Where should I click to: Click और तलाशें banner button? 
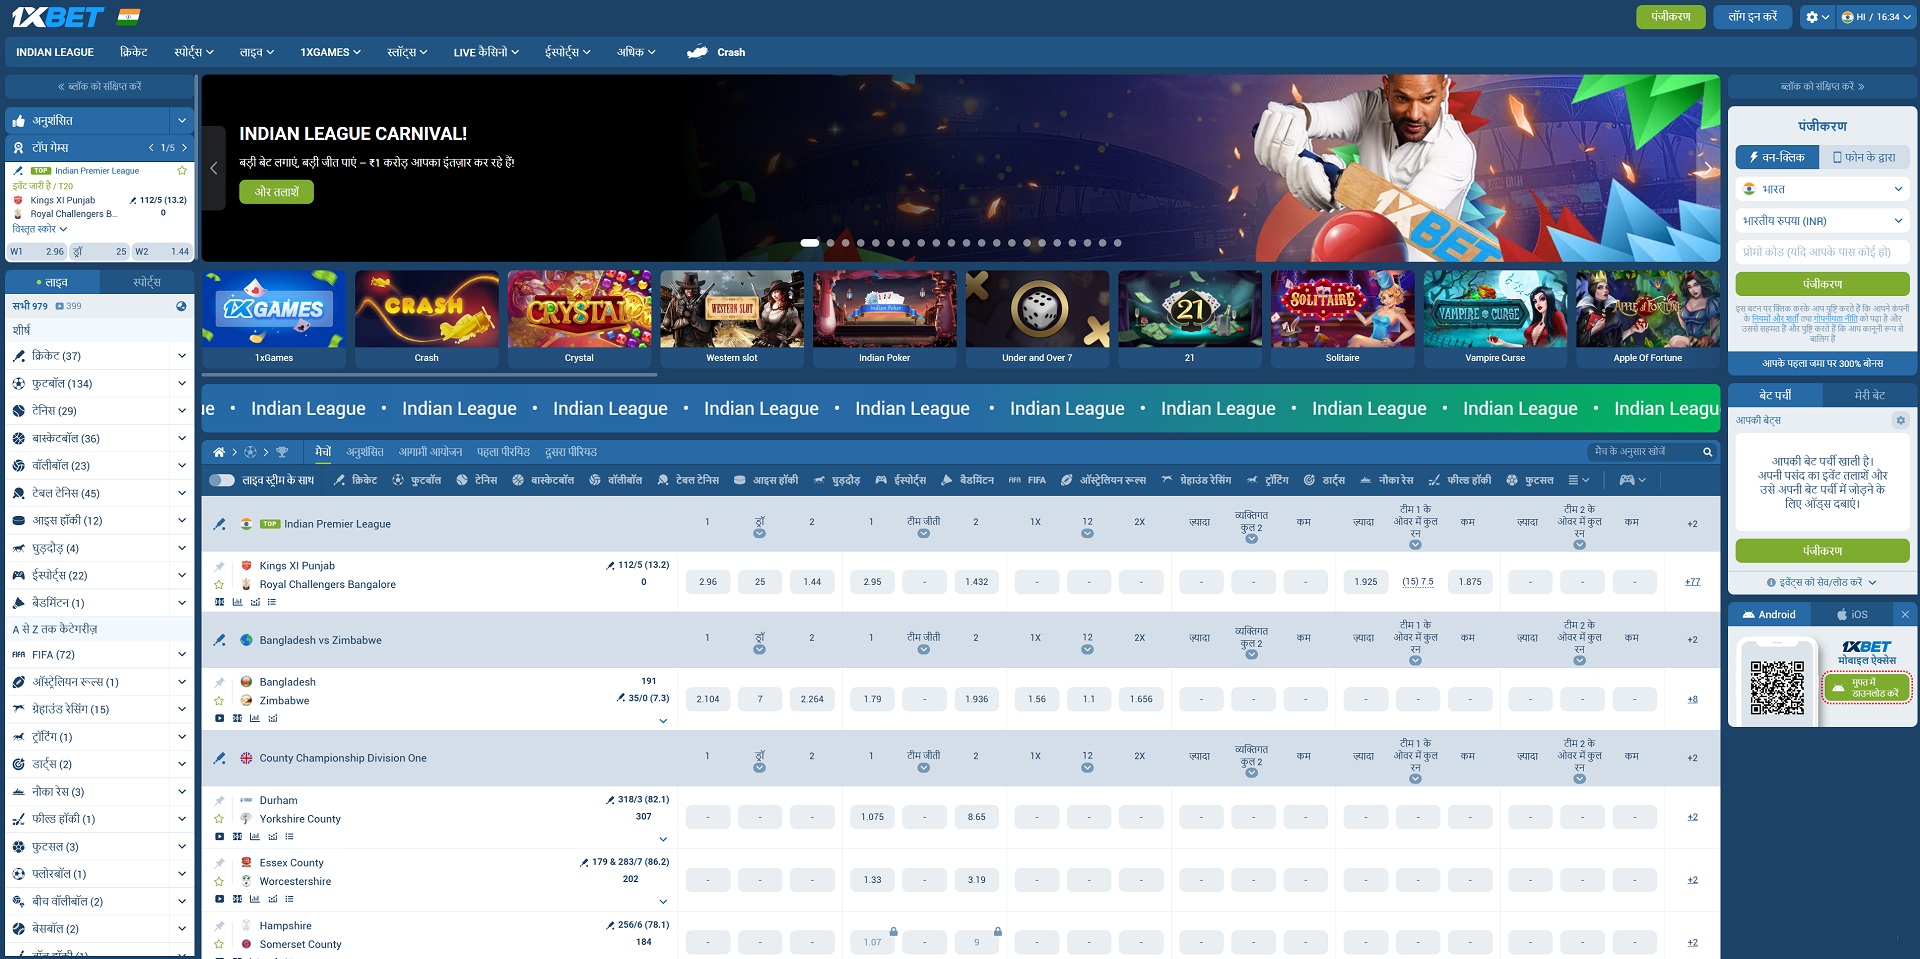tap(276, 192)
